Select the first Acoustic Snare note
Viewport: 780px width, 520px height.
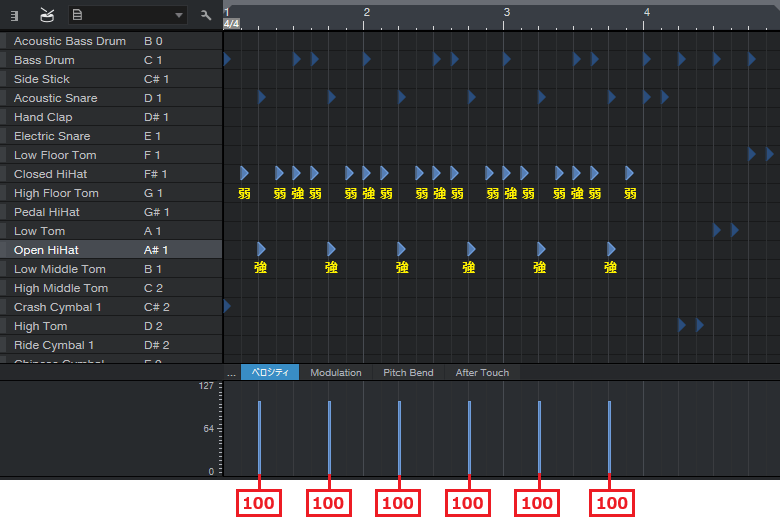tap(261, 97)
